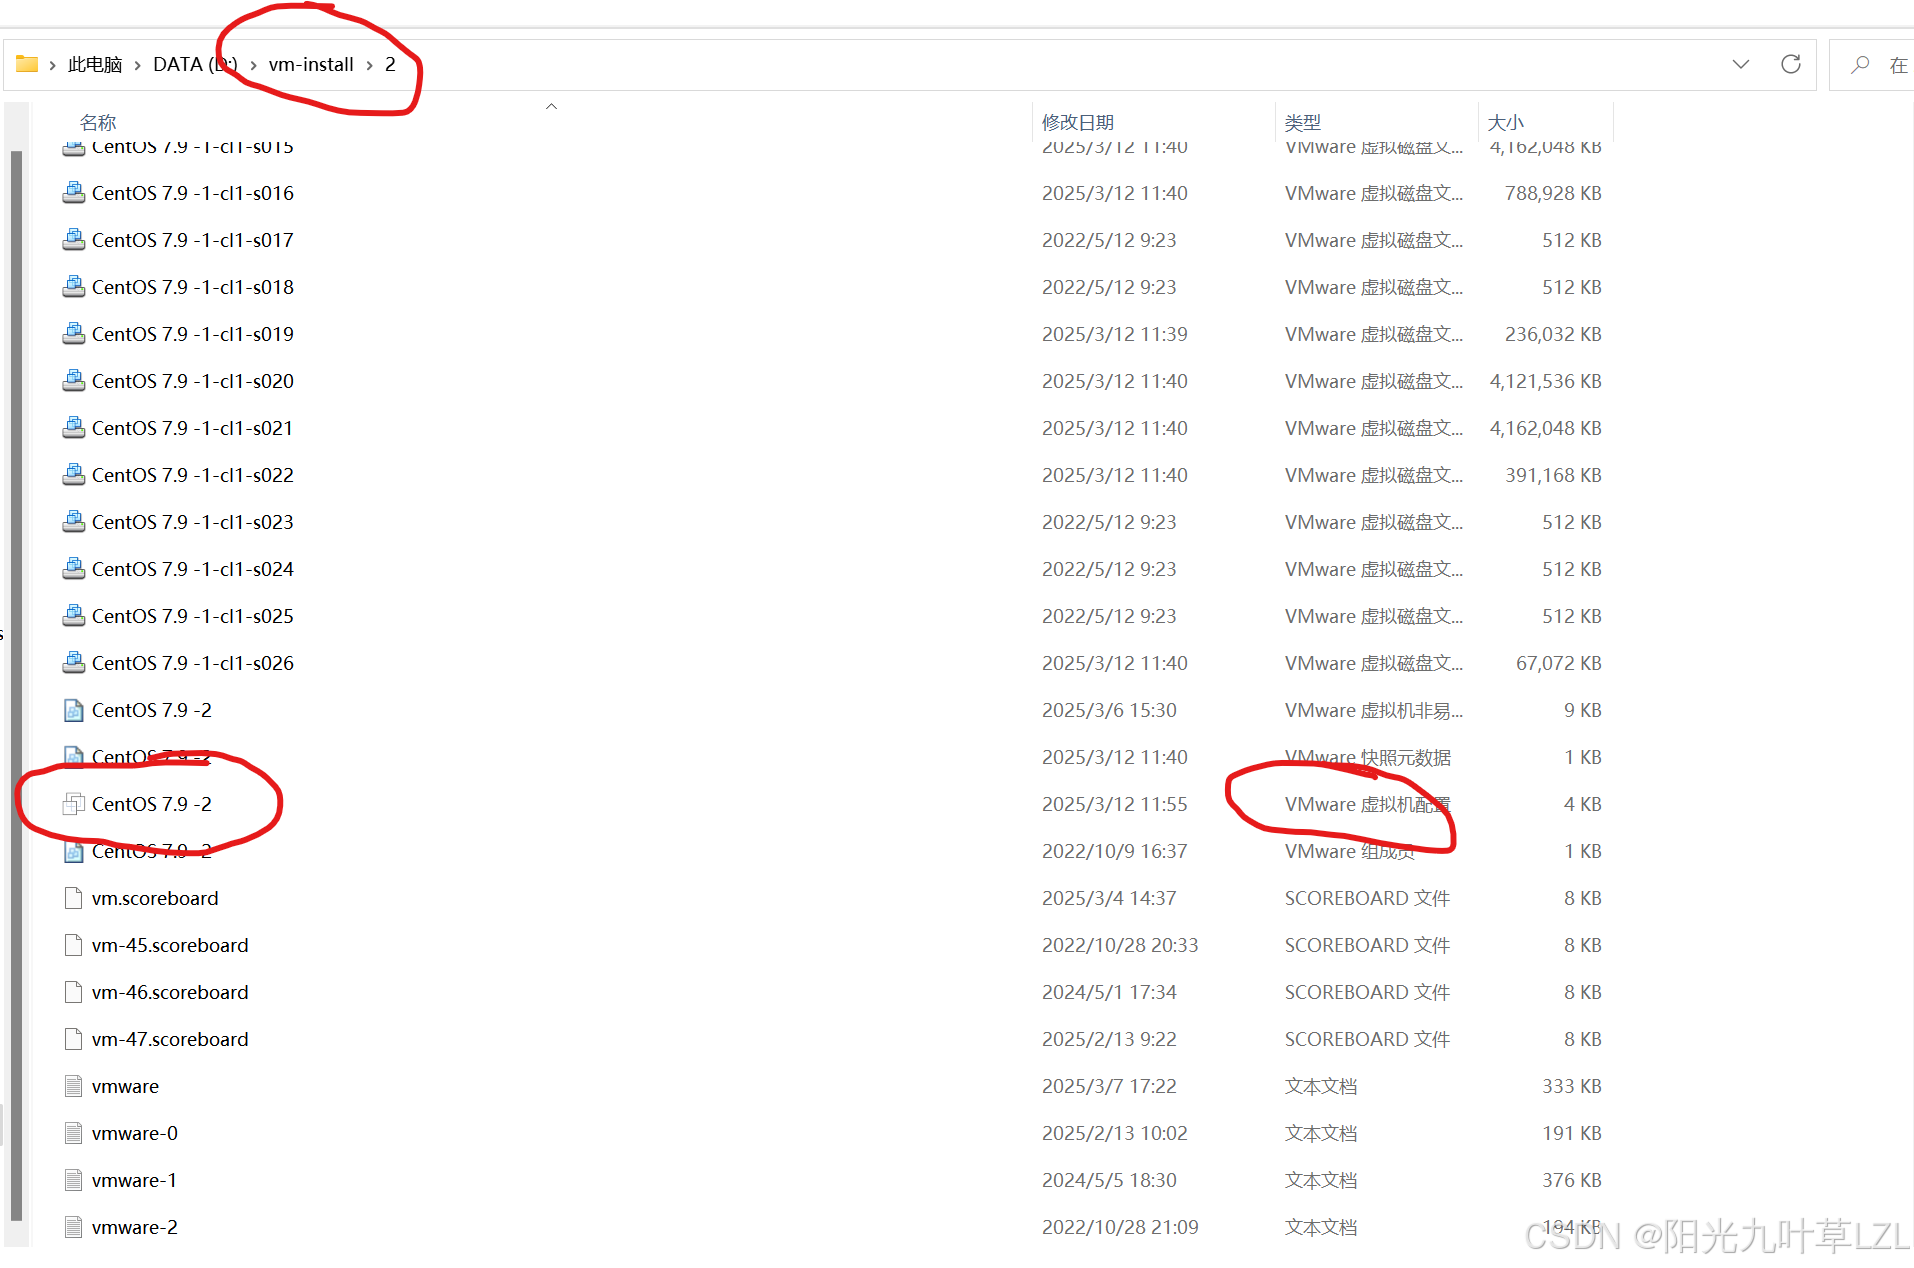The image size is (1914, 1268).
Task: Expand the chevron after vm-install in the path
Action: (370, 65)
